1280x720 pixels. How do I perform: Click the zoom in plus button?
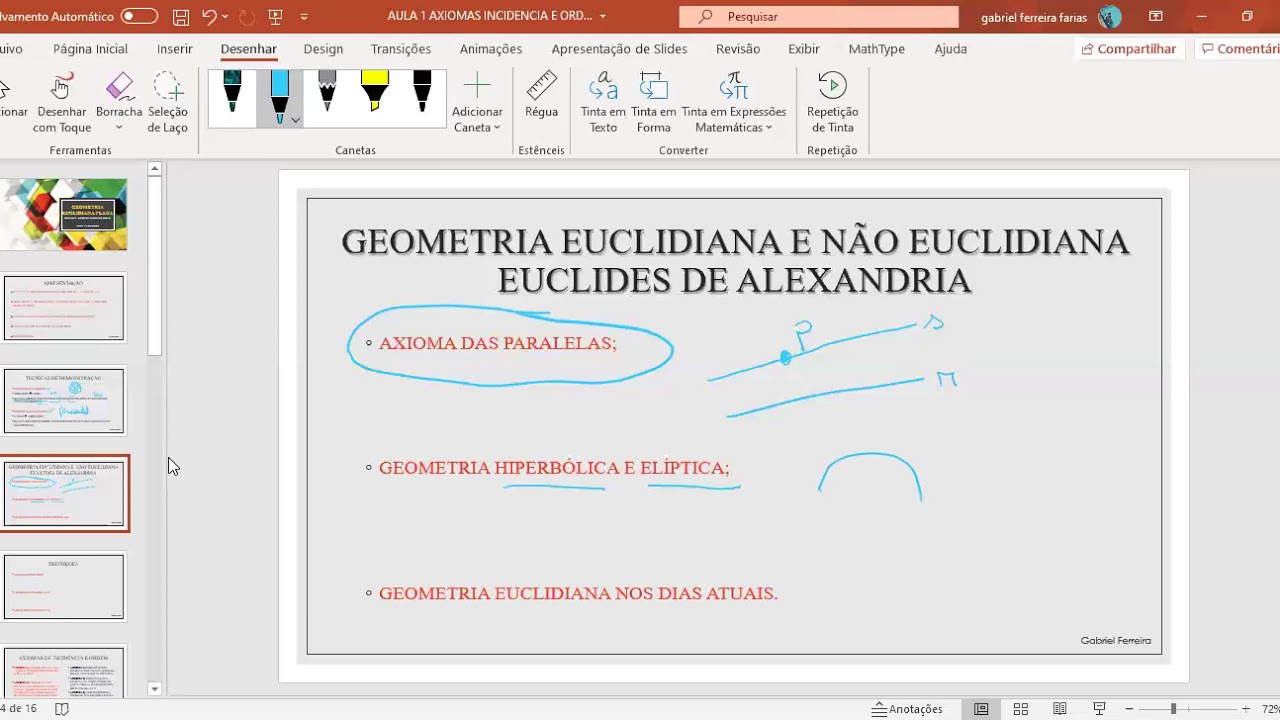tap(1246, 709)
